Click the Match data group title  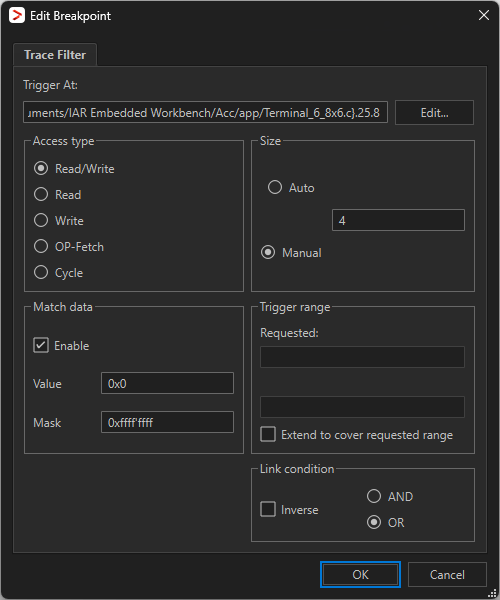[x=63, y=307]
